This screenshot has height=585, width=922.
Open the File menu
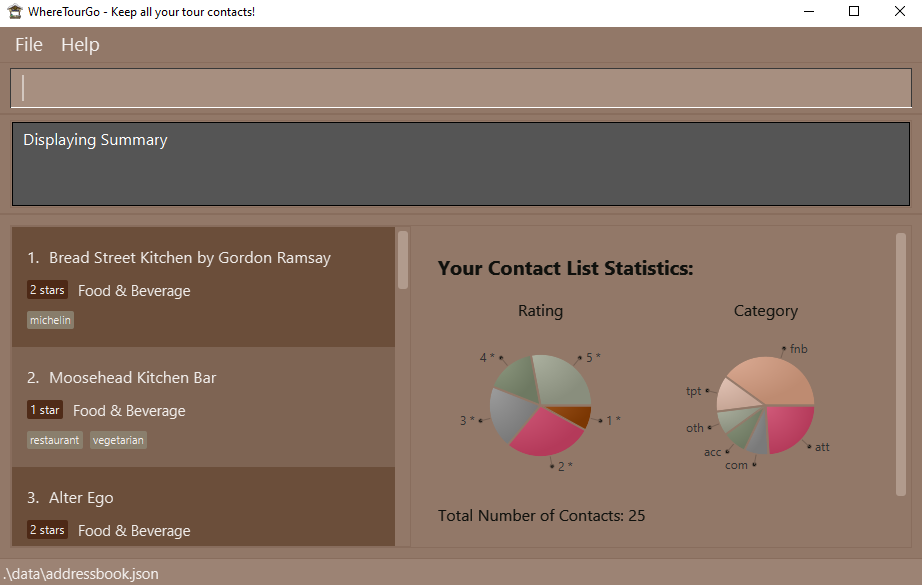pyautogui.click(x=29, y=45)
